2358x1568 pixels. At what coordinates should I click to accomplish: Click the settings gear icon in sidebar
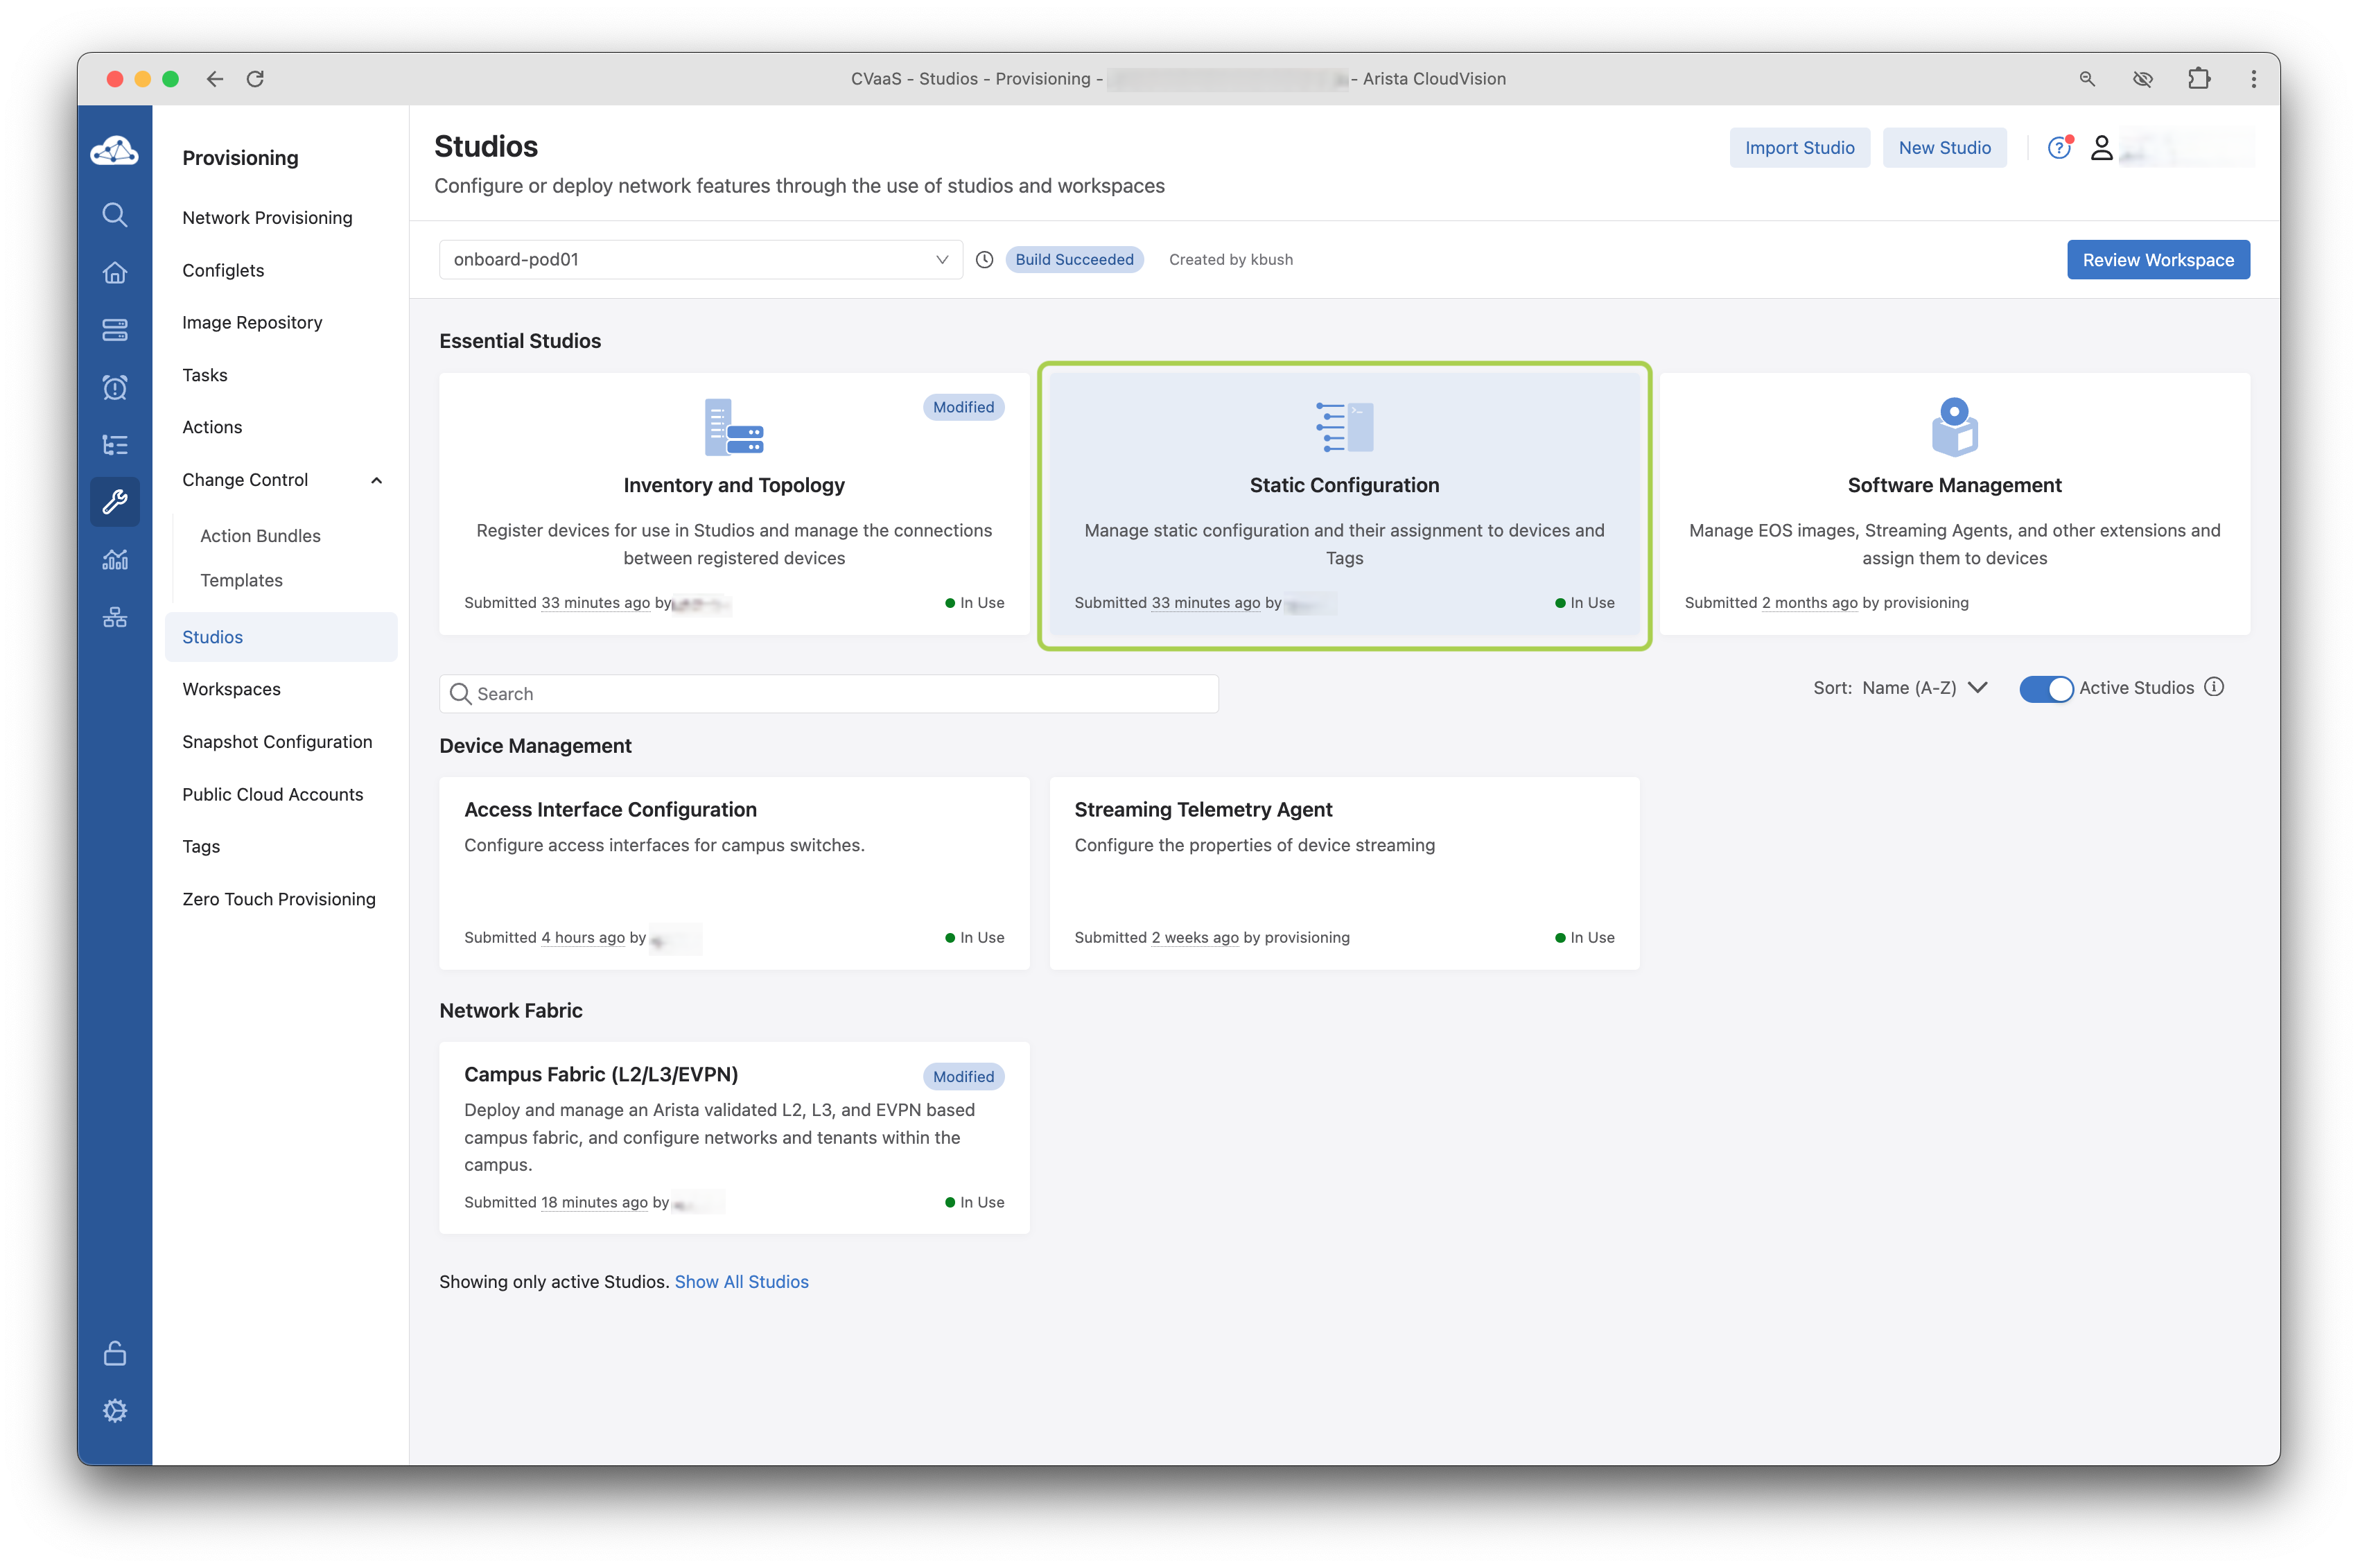pyautogui.click(x=115, y=1411)
